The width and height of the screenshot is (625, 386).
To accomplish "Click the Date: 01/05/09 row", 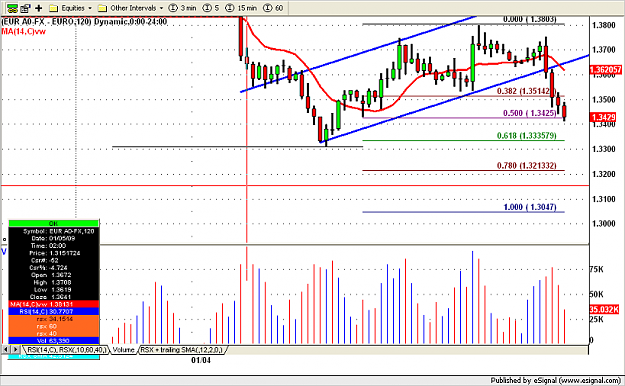I will pyautogui.click(x=53, y=238).
